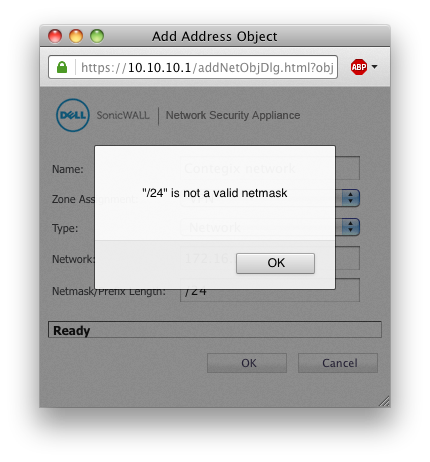Viewport: 430px width, 462px height.
Task: Dismiss the netmask alert with OK
Action: [x=275, y=263]
